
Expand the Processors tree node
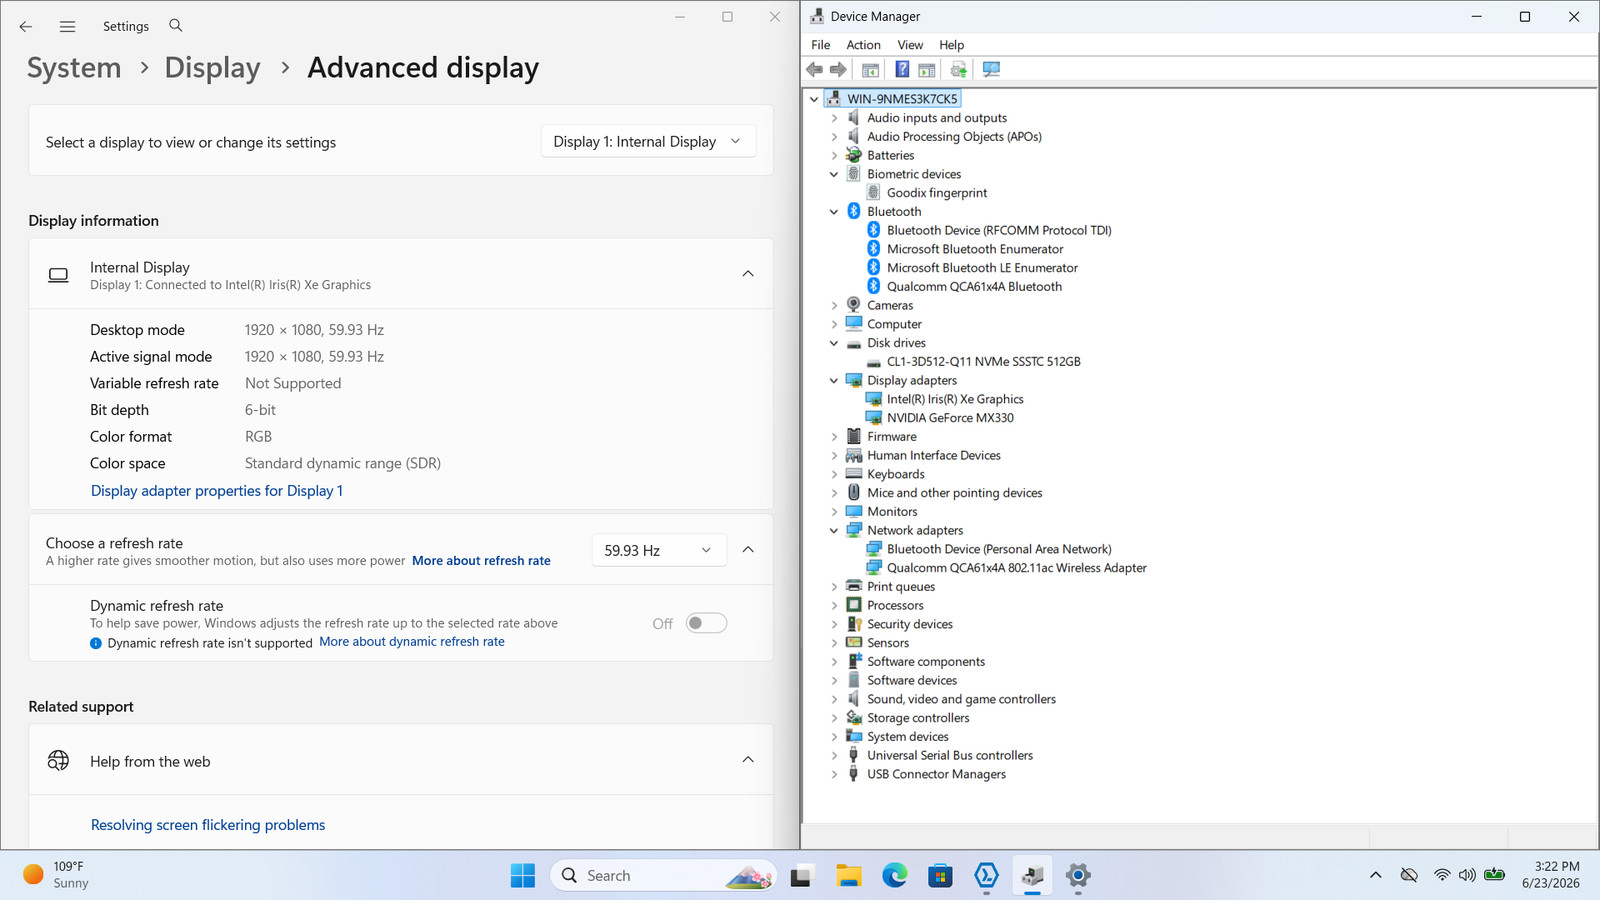pos(834,606)
